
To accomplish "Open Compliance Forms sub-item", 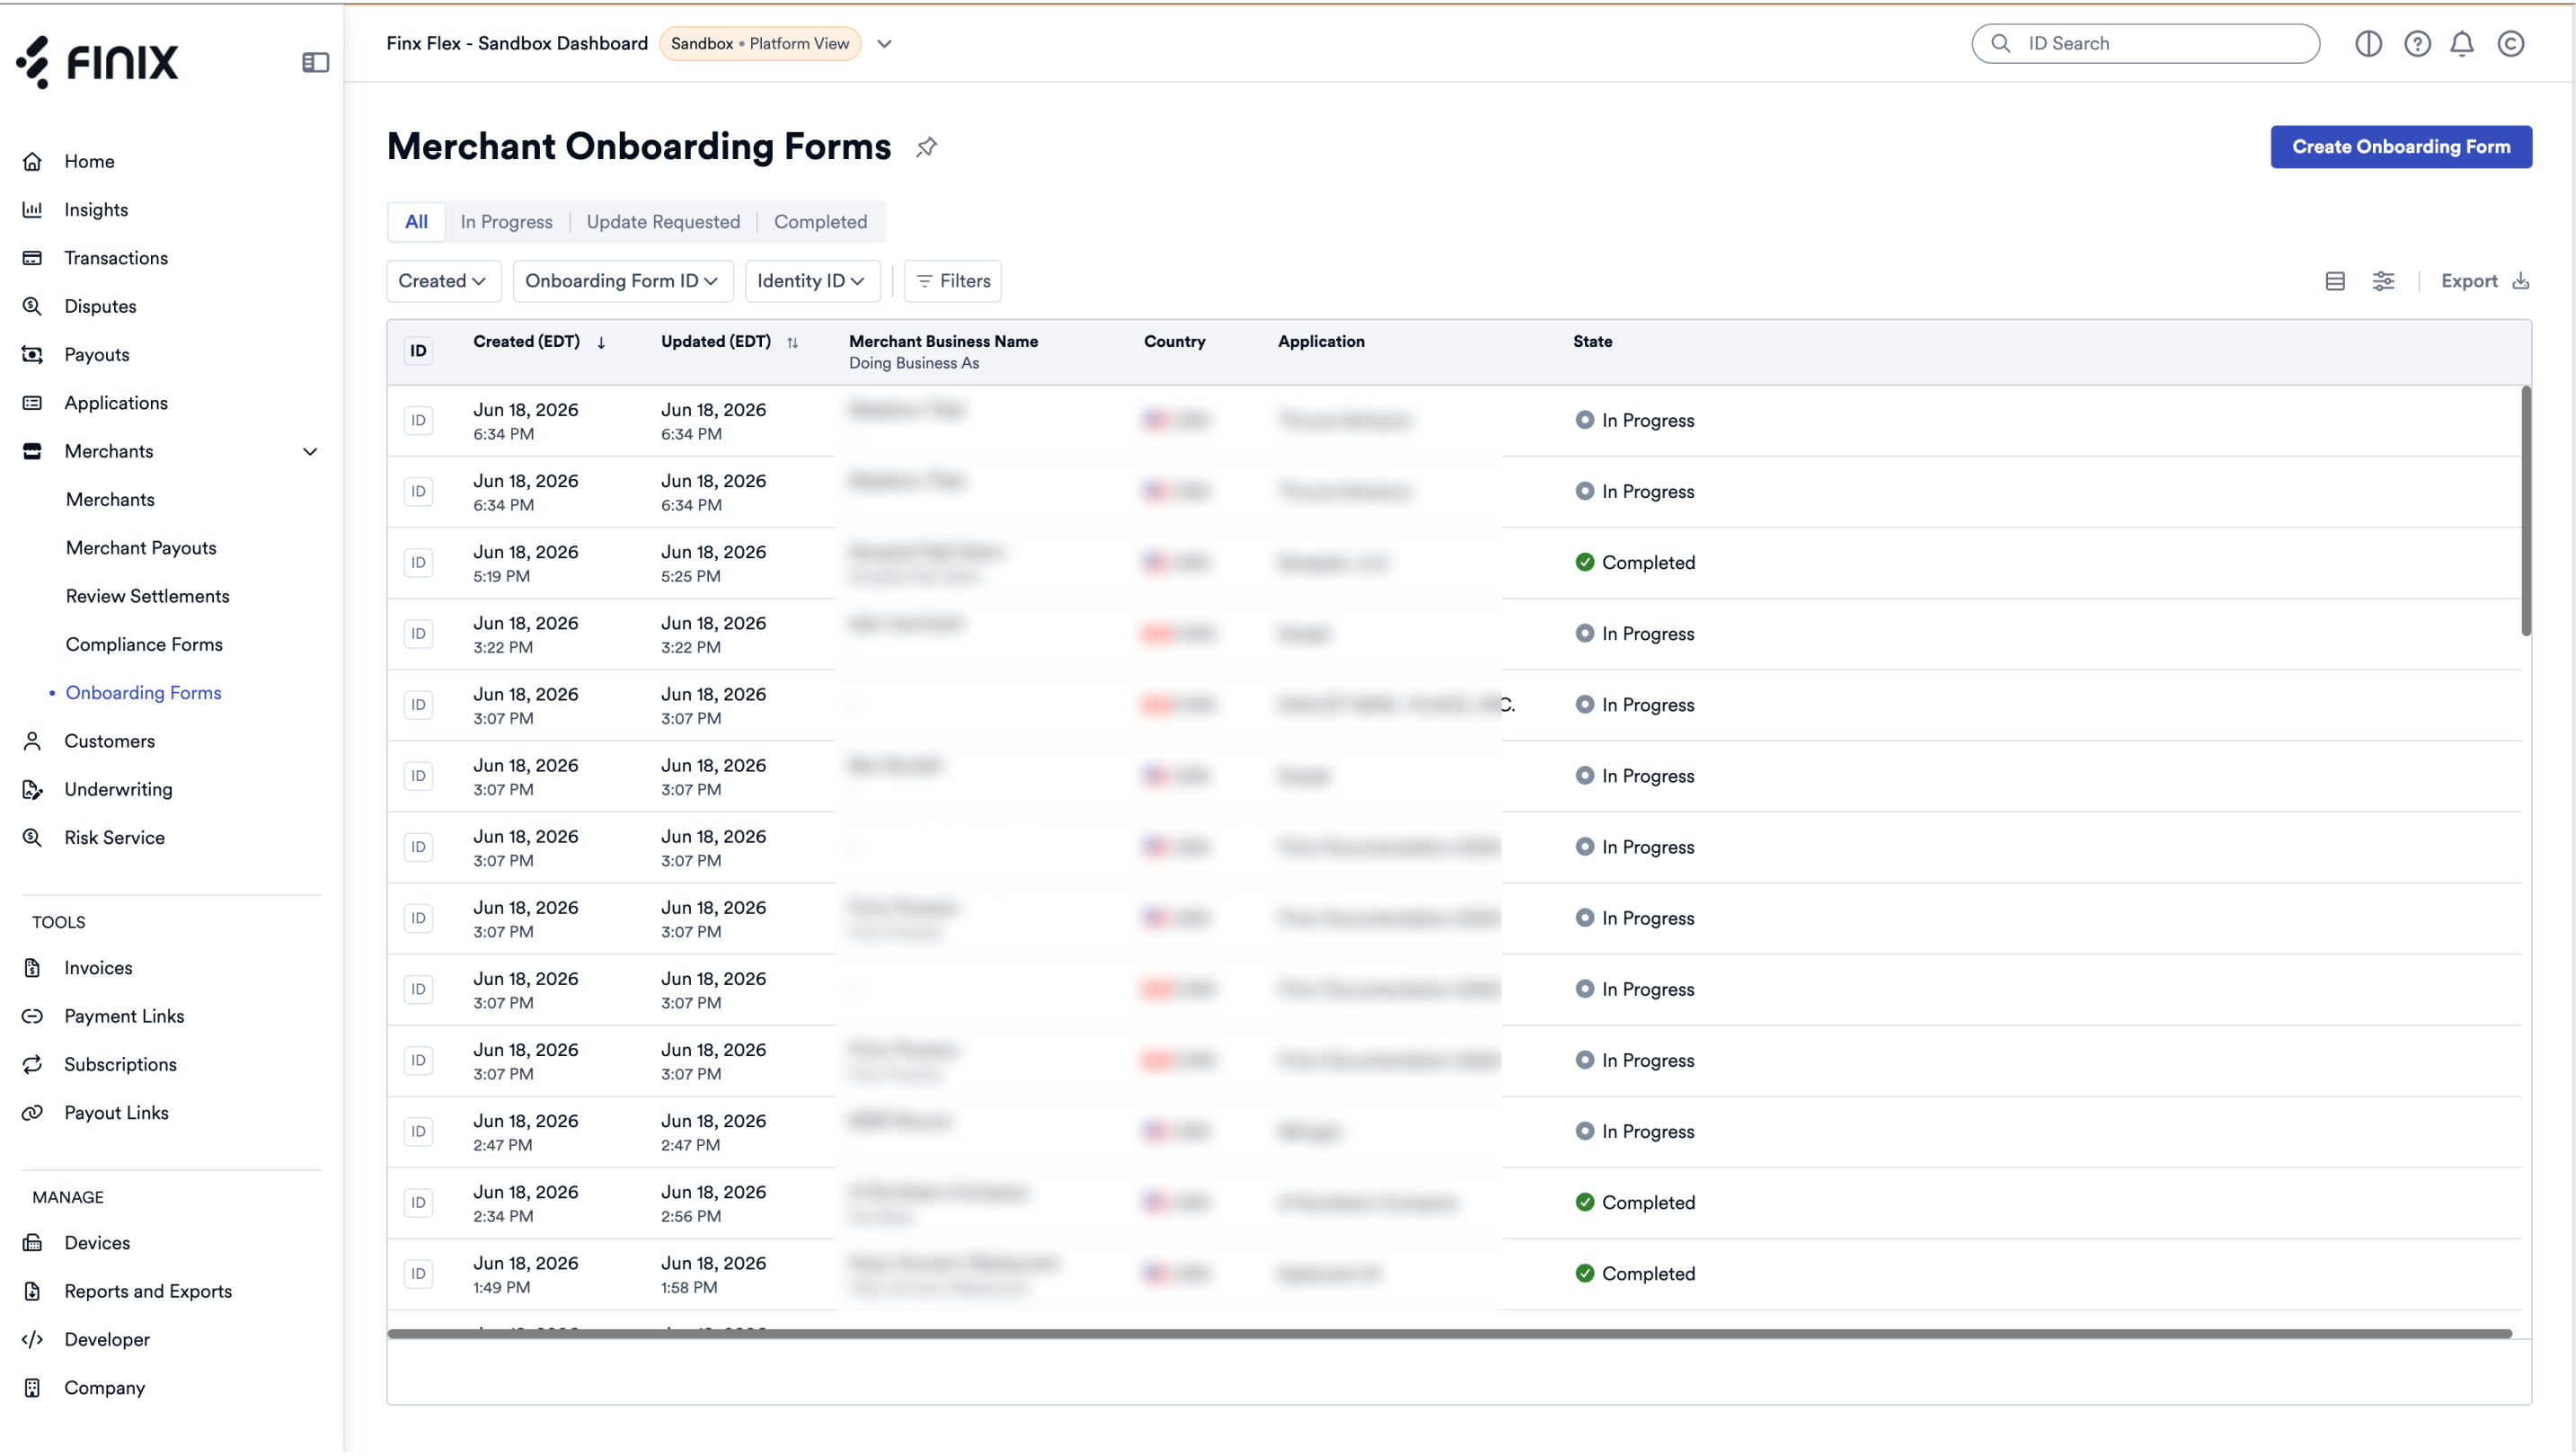I will [x=144, y=645].
